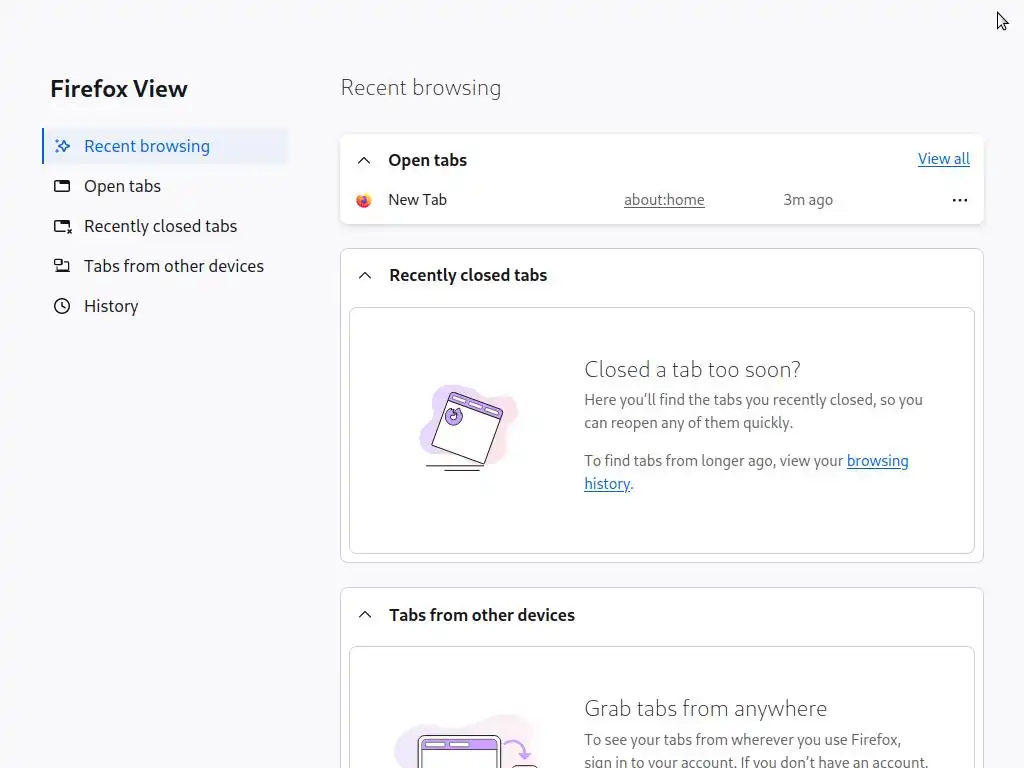Screen dimensions: 1024x768
Task: Click the Recently closed tabs sidebar icon
Action: tap(62, 226)
